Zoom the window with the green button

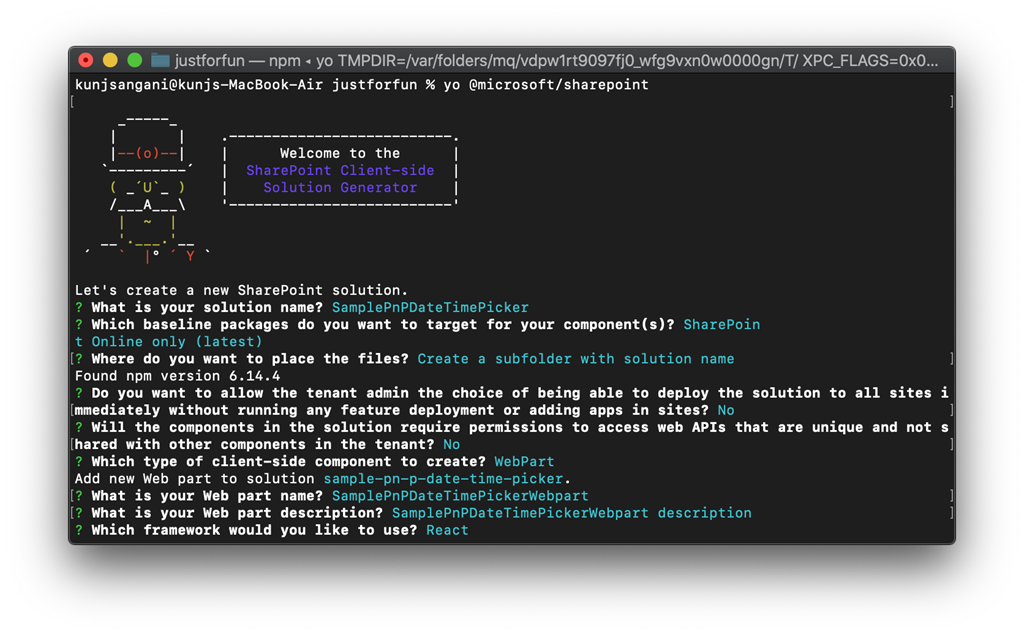134,60
